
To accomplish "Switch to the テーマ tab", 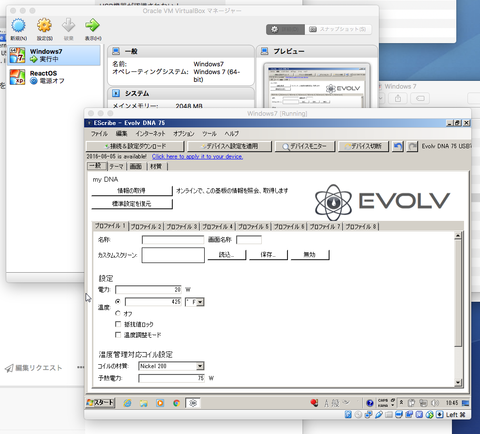I will pos(117,166).
